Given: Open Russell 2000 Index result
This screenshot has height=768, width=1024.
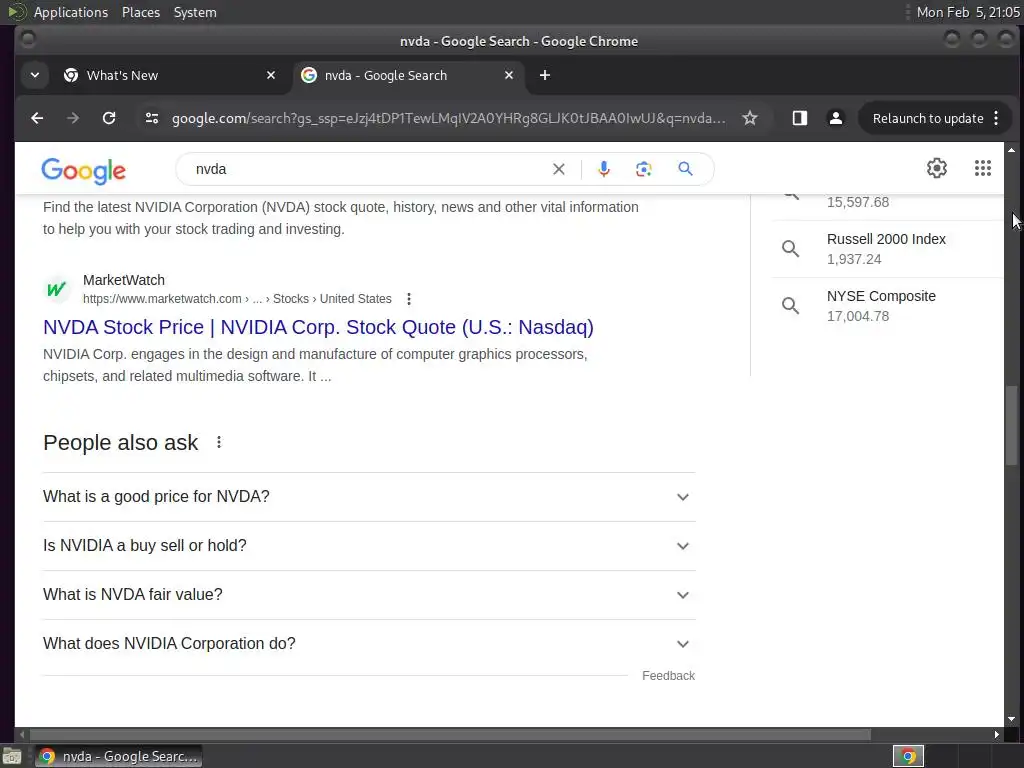Looking at the screenshot, I should 886,249.
